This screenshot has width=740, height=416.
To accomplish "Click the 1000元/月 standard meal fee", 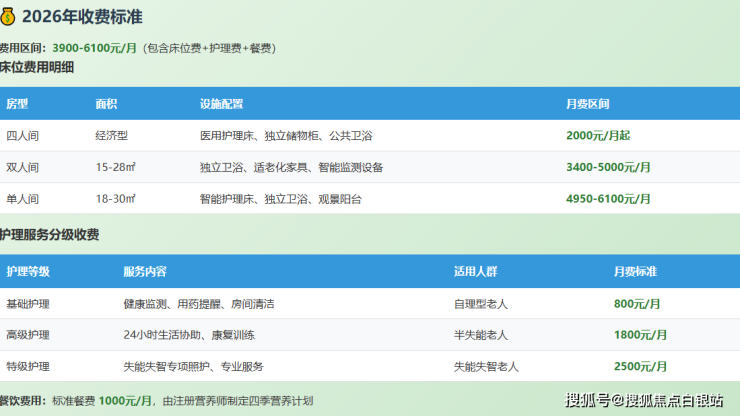I will [125, 400].
